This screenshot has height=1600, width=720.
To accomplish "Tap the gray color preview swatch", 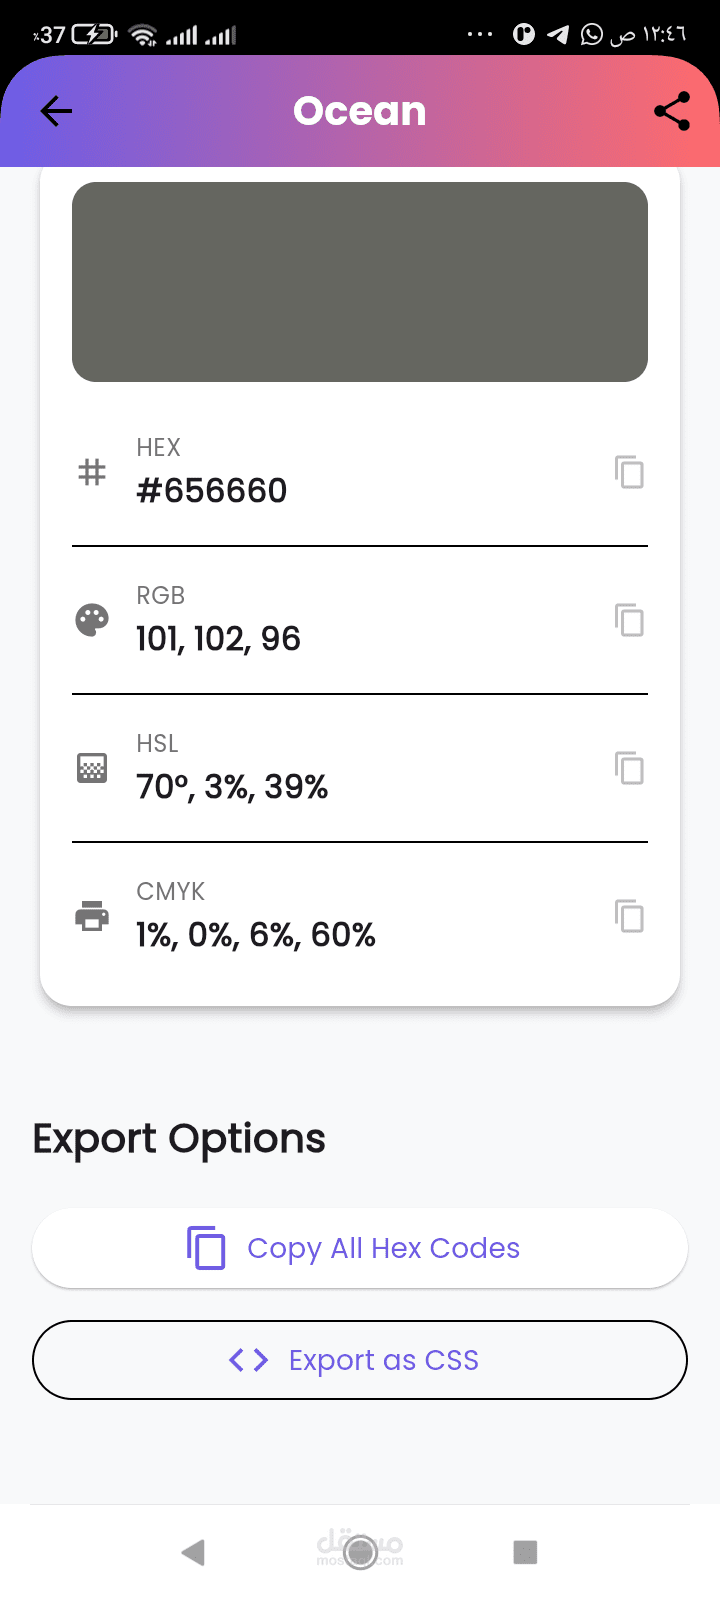I will point(360,282).
